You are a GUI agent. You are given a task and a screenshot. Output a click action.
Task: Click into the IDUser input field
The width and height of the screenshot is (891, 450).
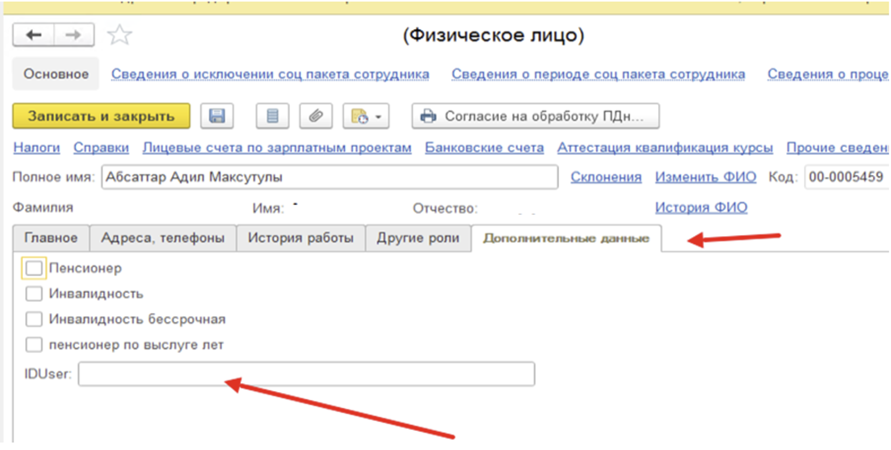[x=306, y=374]
